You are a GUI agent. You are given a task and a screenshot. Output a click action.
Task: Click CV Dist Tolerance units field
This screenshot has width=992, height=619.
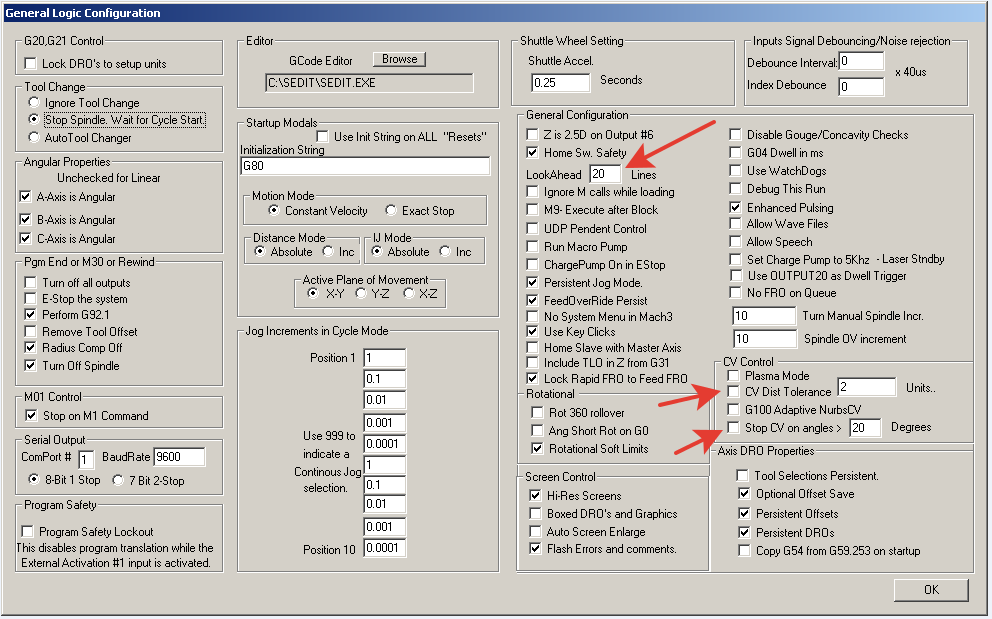pos(867,387)
